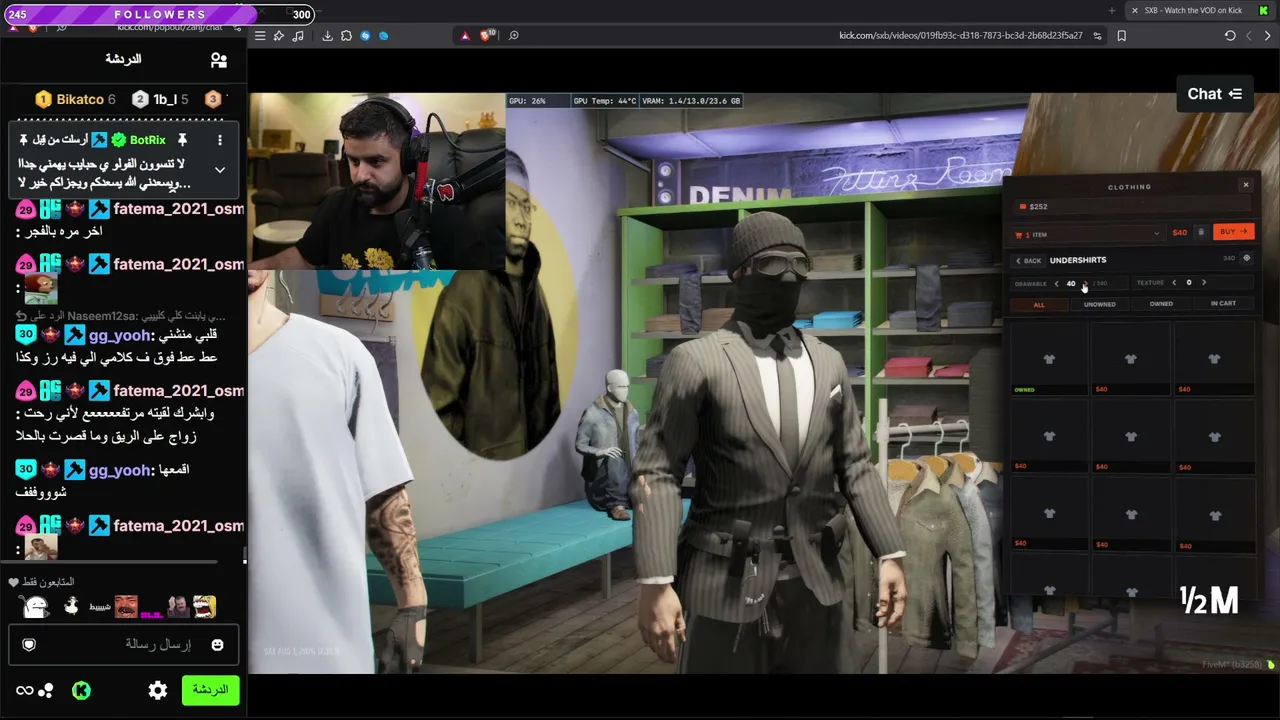Click the site settings icon beside URL
The width and height of the screenshot is (1280, 720).
[1097, 36]
